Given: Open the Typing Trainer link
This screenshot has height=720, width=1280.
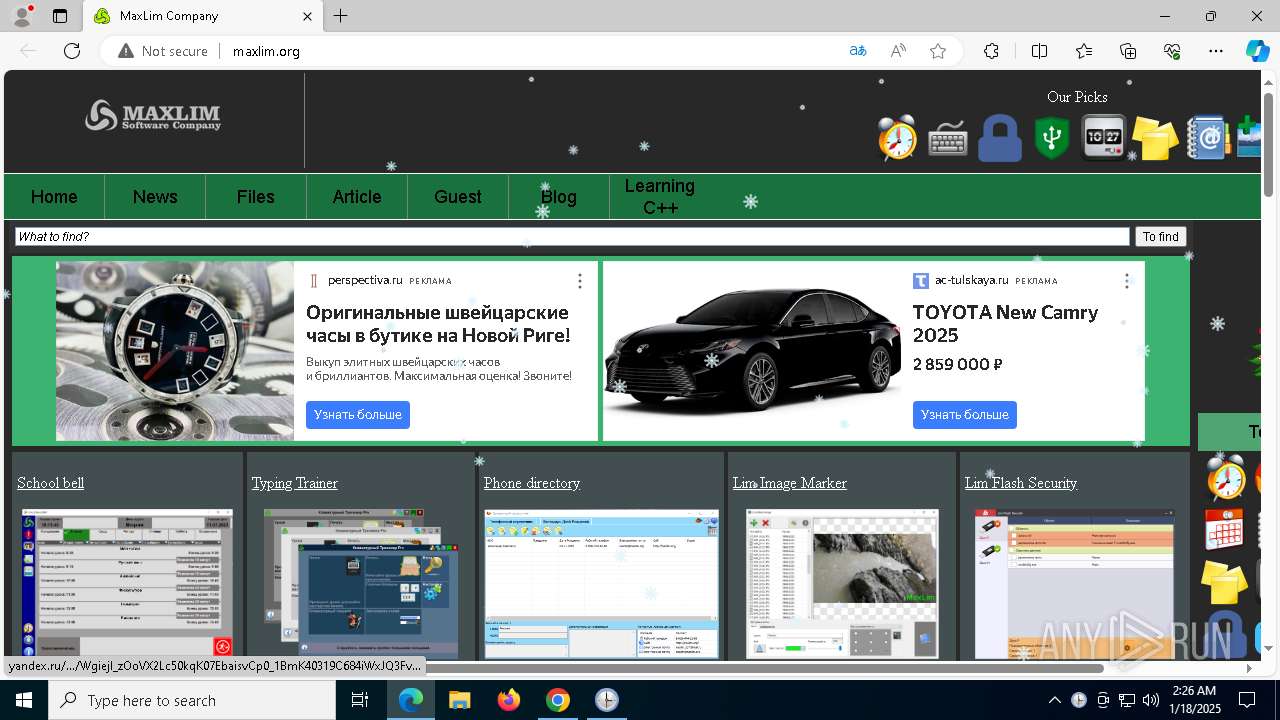Looking at the screenshot, I should pos(295,483).
